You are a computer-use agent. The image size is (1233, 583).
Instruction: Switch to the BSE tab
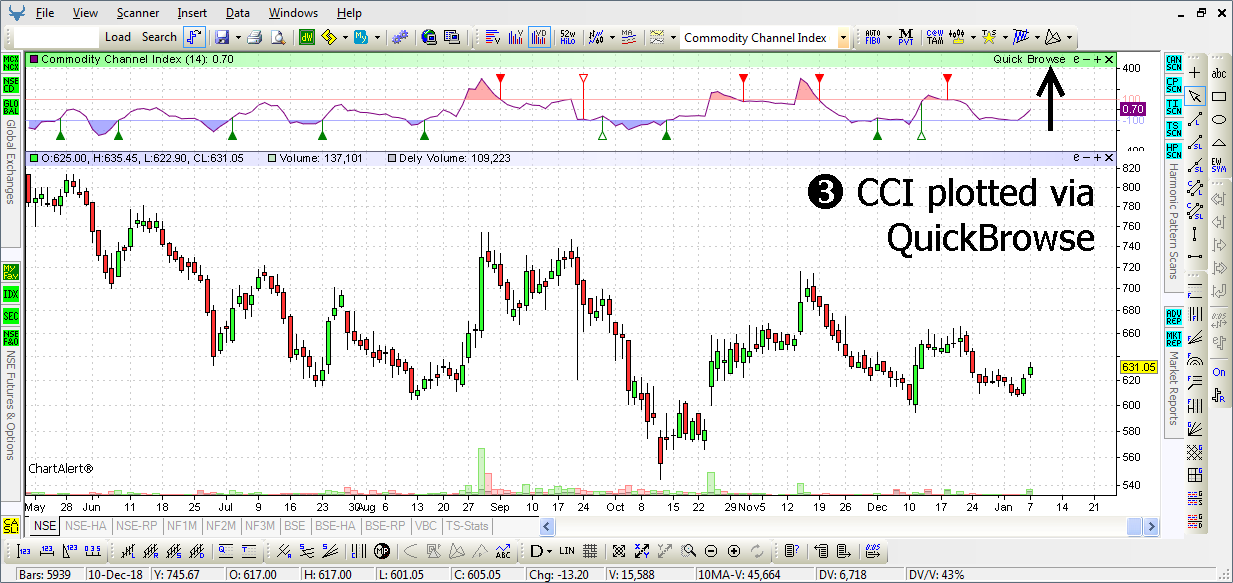click(294, 526)
